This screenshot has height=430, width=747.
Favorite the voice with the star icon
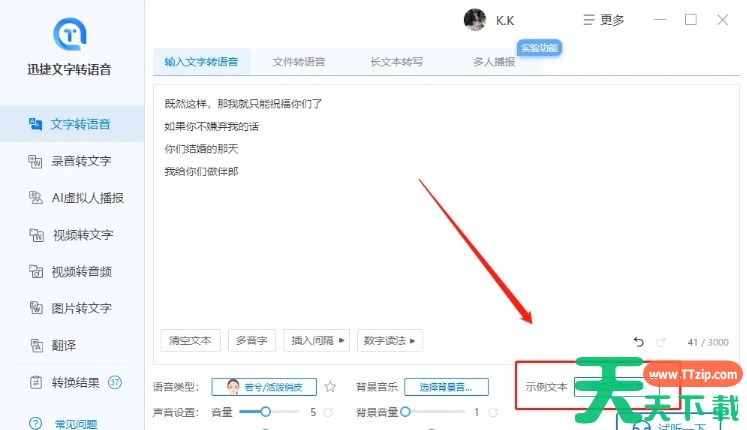coord(330,387)
